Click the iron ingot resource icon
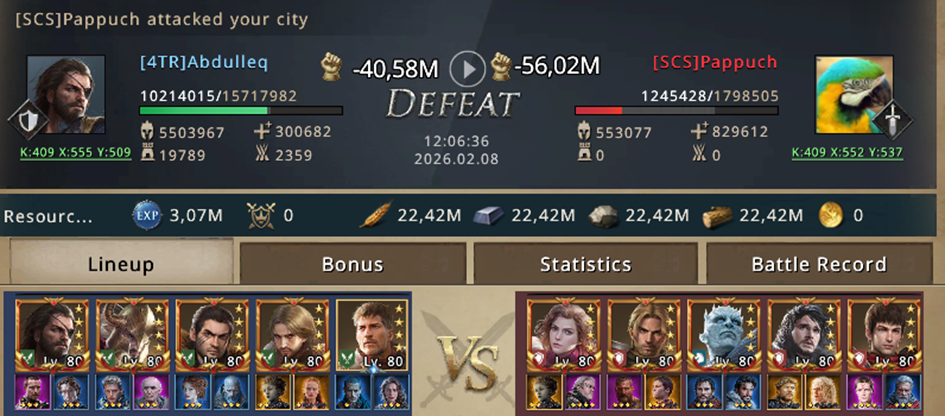Image resolution: width=945 pixels, height=416 pixels. [x=491, y=216]
